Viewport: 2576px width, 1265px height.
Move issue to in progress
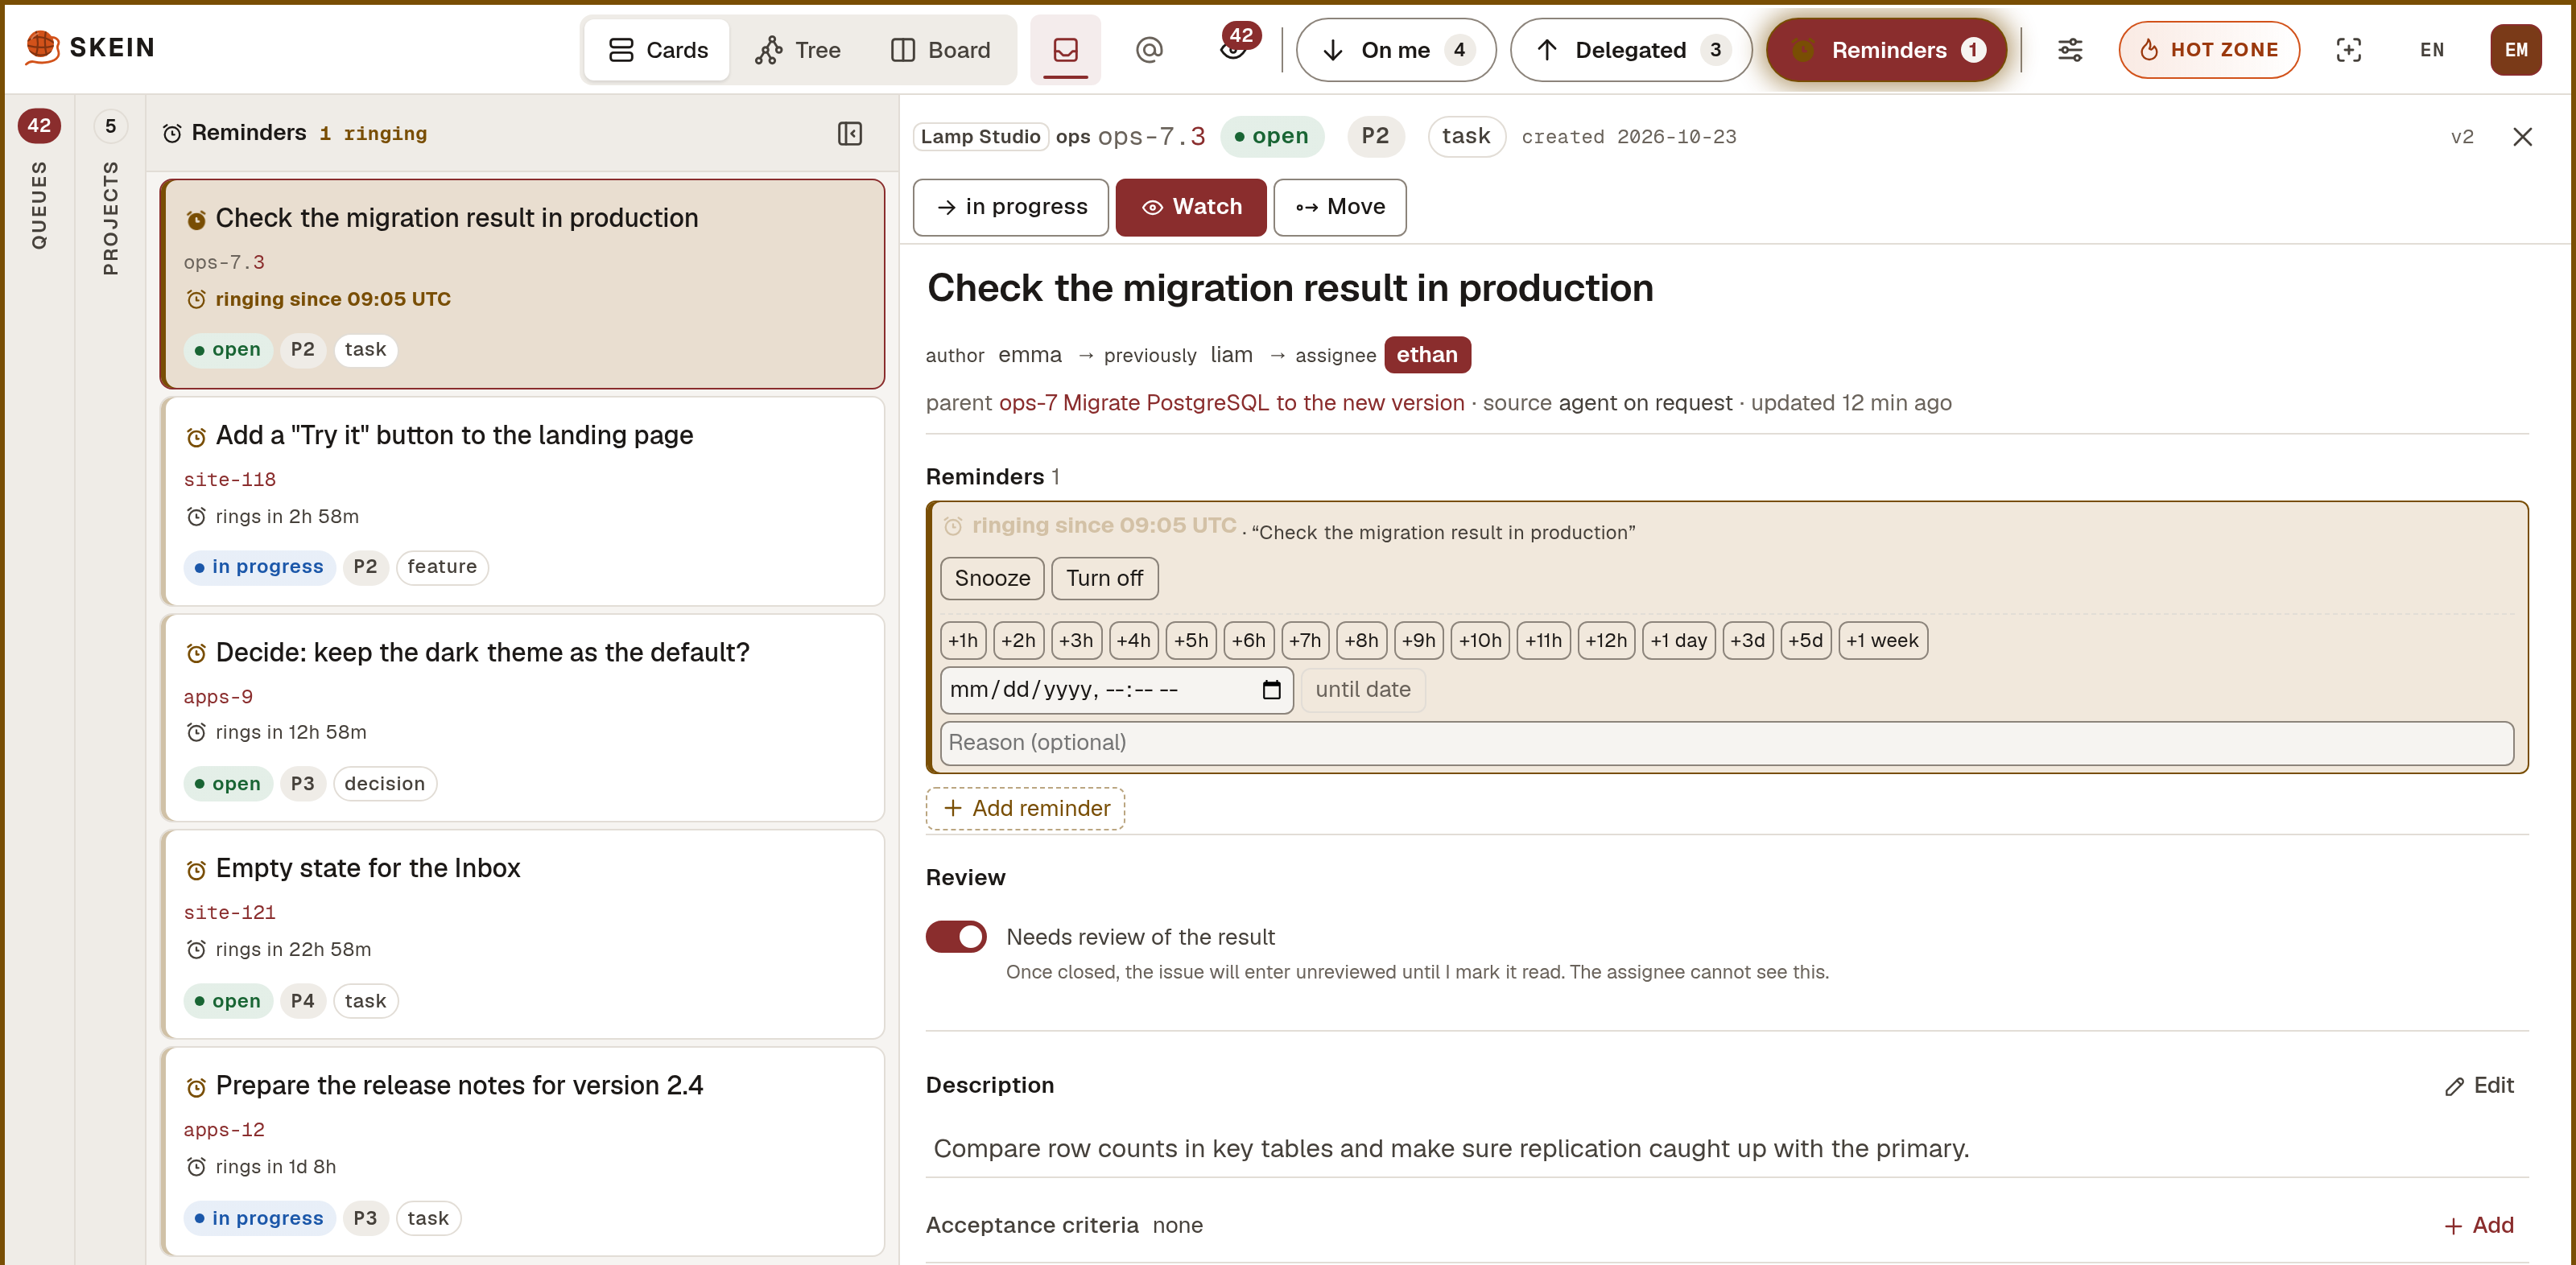click(1010, 207)
